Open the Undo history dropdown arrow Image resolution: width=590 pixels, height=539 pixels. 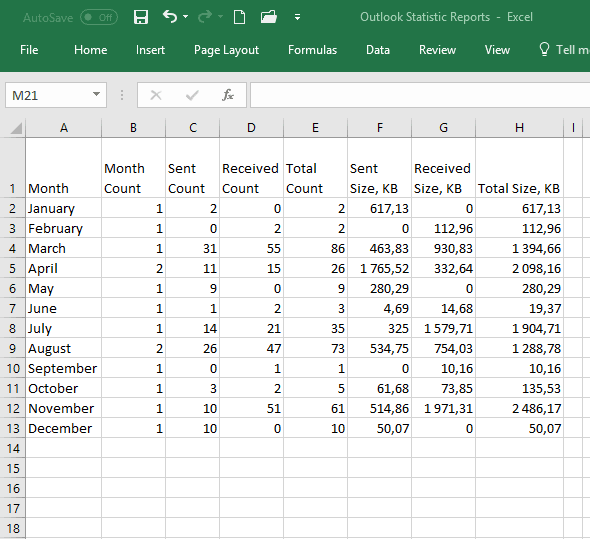pyautogui.click(x=186, y=17)
